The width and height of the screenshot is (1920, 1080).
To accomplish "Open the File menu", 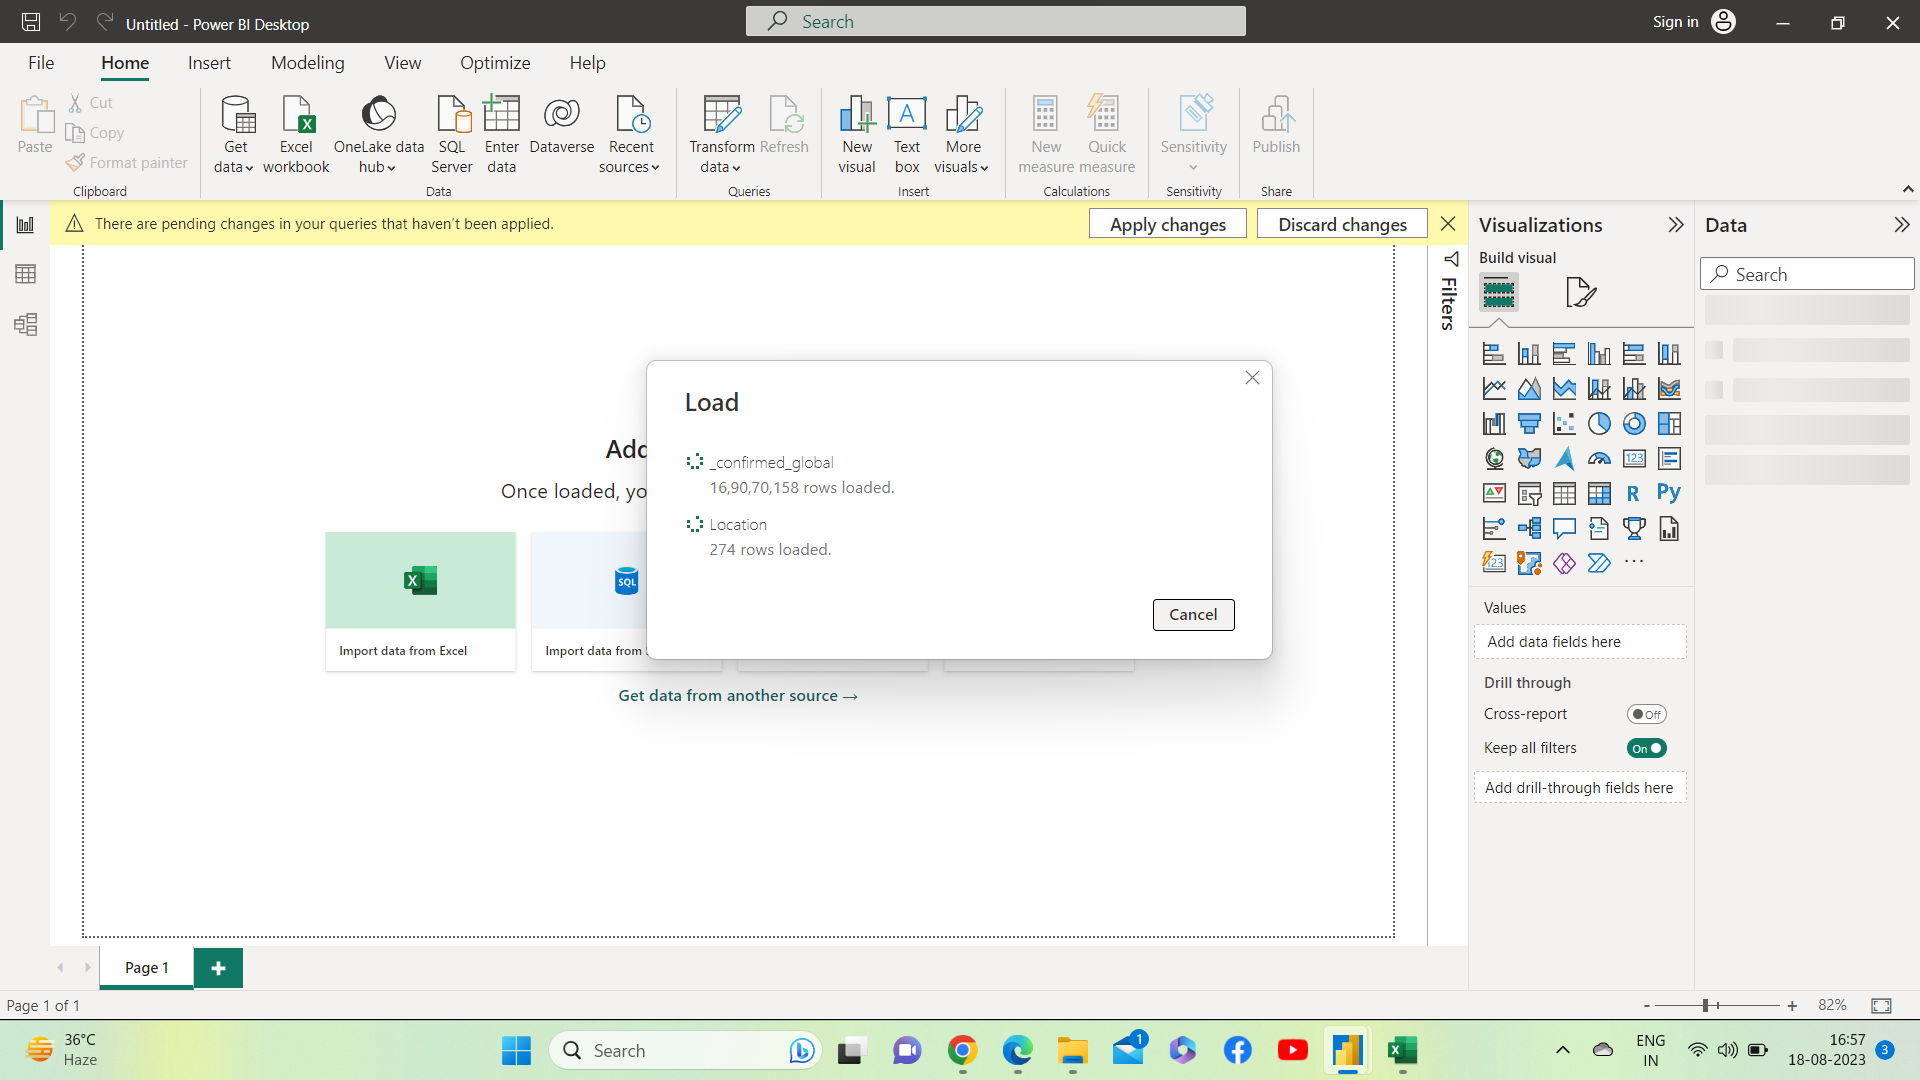I will (x=41, y=63).
